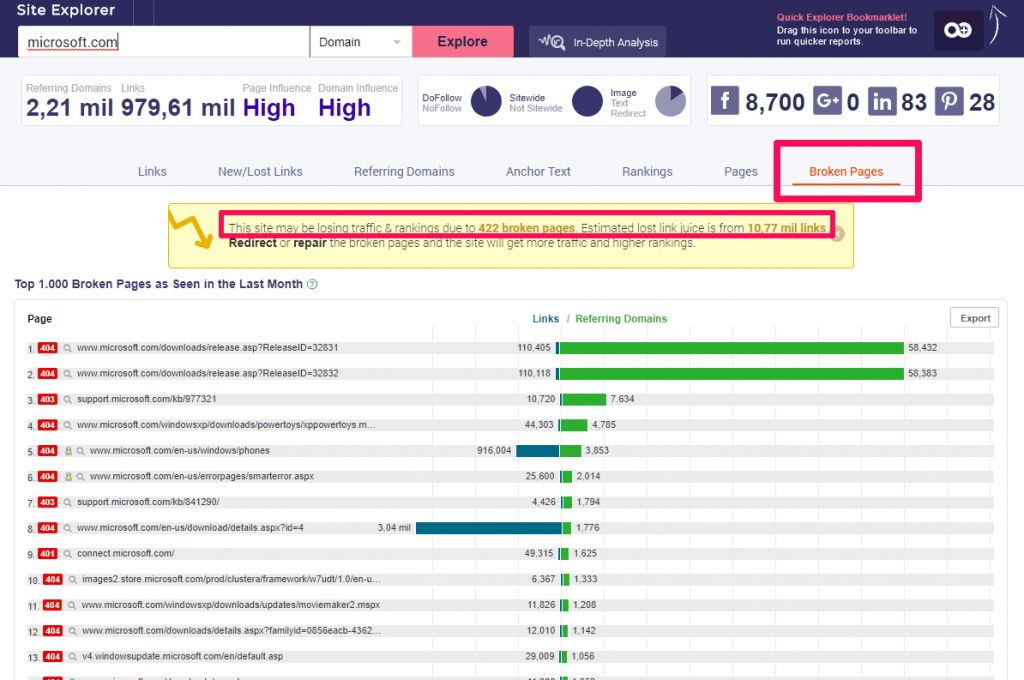Click the 404 badge on row 1
This screenshot has width=1024, height=680.
[47, 348]
